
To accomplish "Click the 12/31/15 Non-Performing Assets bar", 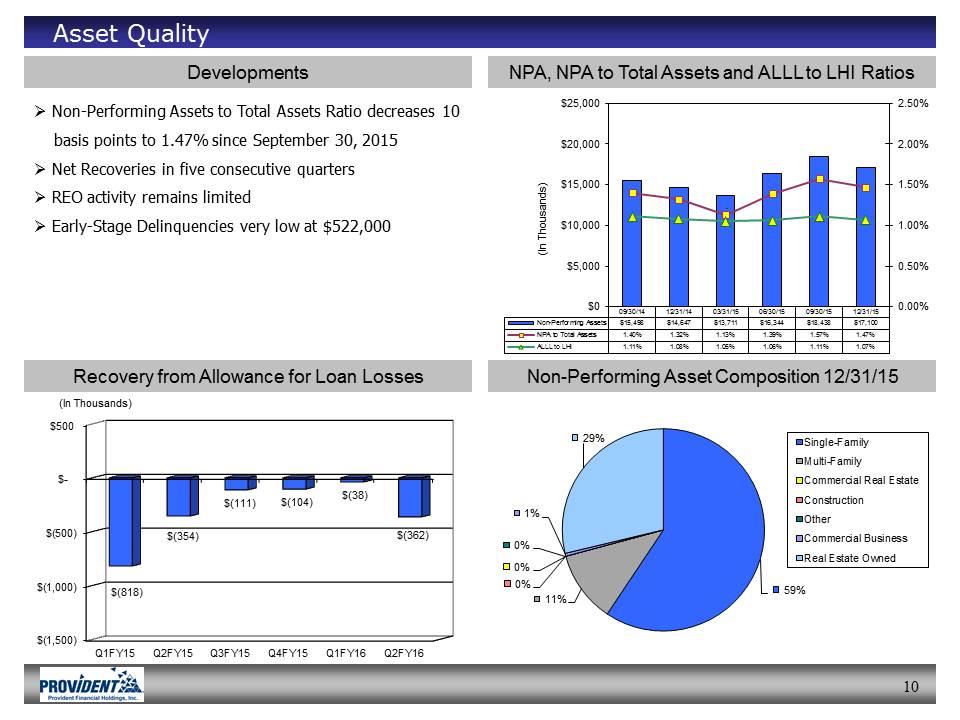I will coord(866,237).
